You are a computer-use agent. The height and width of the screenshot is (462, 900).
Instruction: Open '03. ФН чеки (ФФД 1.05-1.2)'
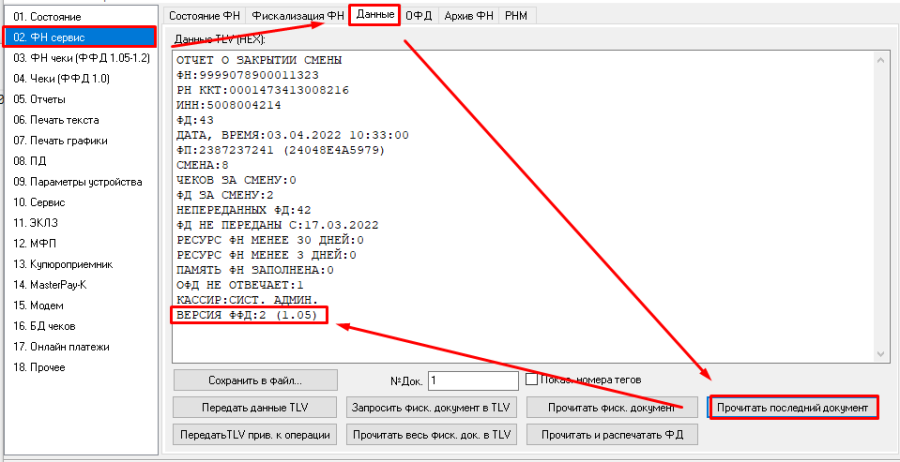[78, 58]
